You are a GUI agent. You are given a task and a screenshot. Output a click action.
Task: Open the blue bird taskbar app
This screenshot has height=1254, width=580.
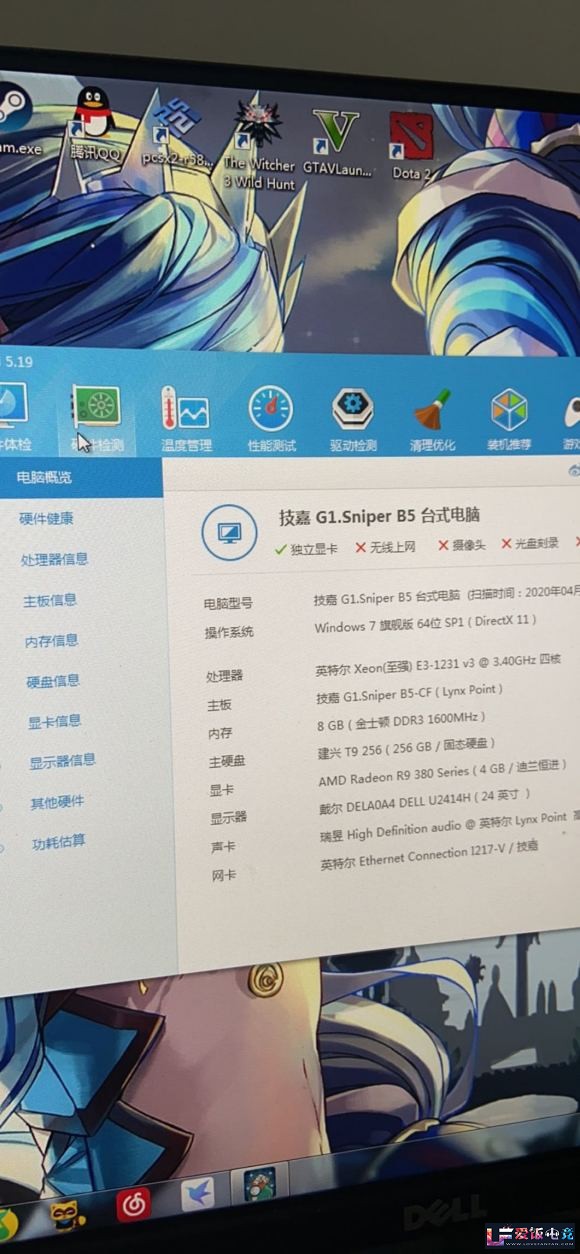(197, 1194)
